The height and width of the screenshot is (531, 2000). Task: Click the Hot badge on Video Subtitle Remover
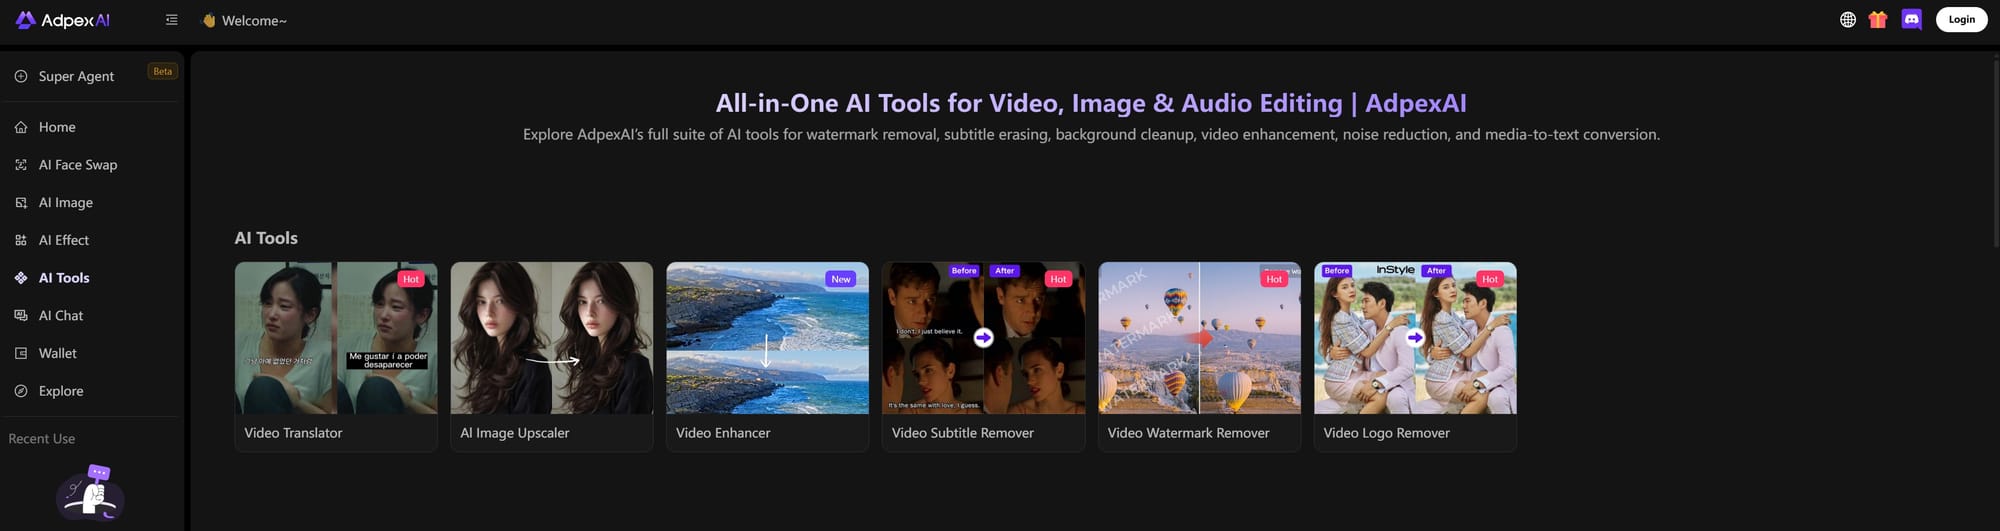click(x=1058, y=279)
